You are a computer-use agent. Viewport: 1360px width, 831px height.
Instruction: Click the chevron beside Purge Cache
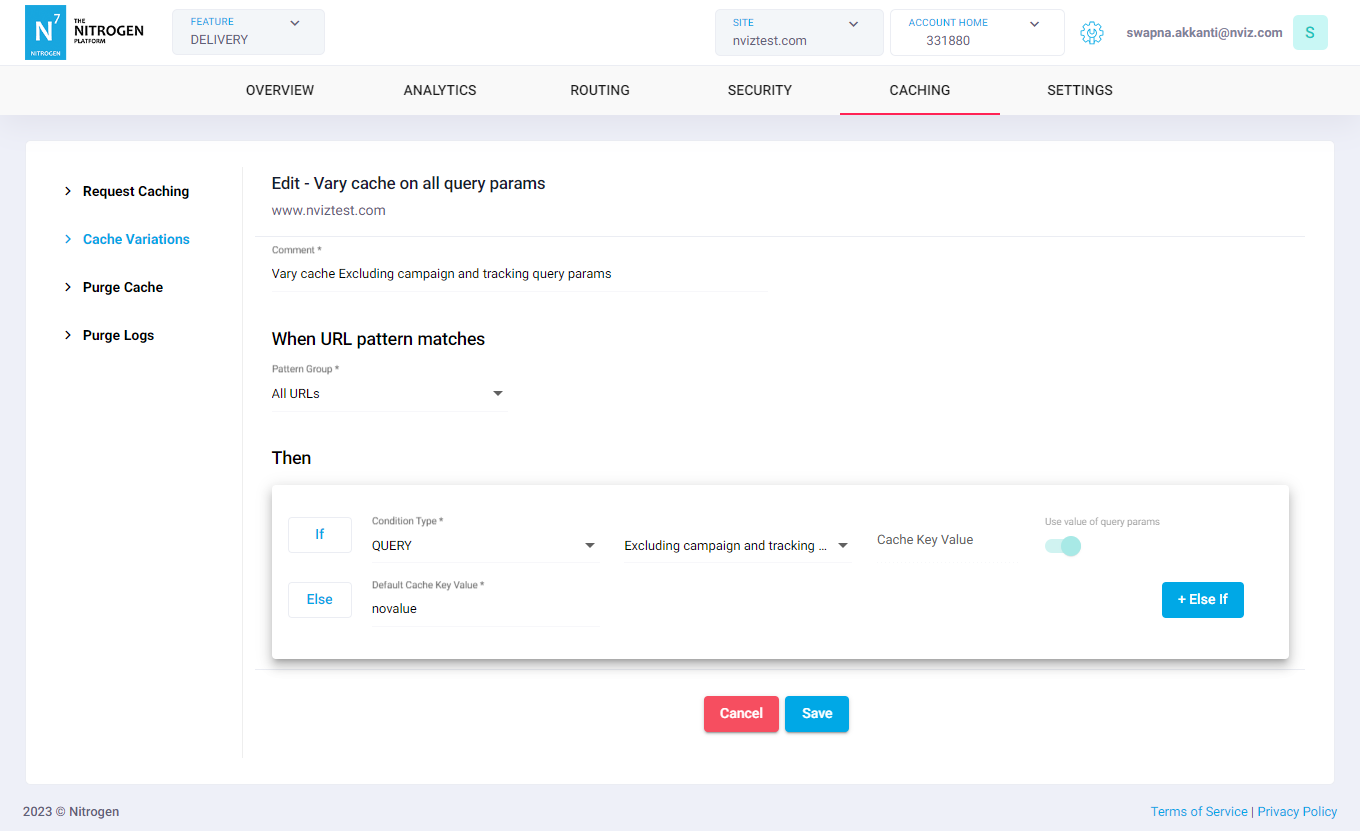click(x=68, y=287)
